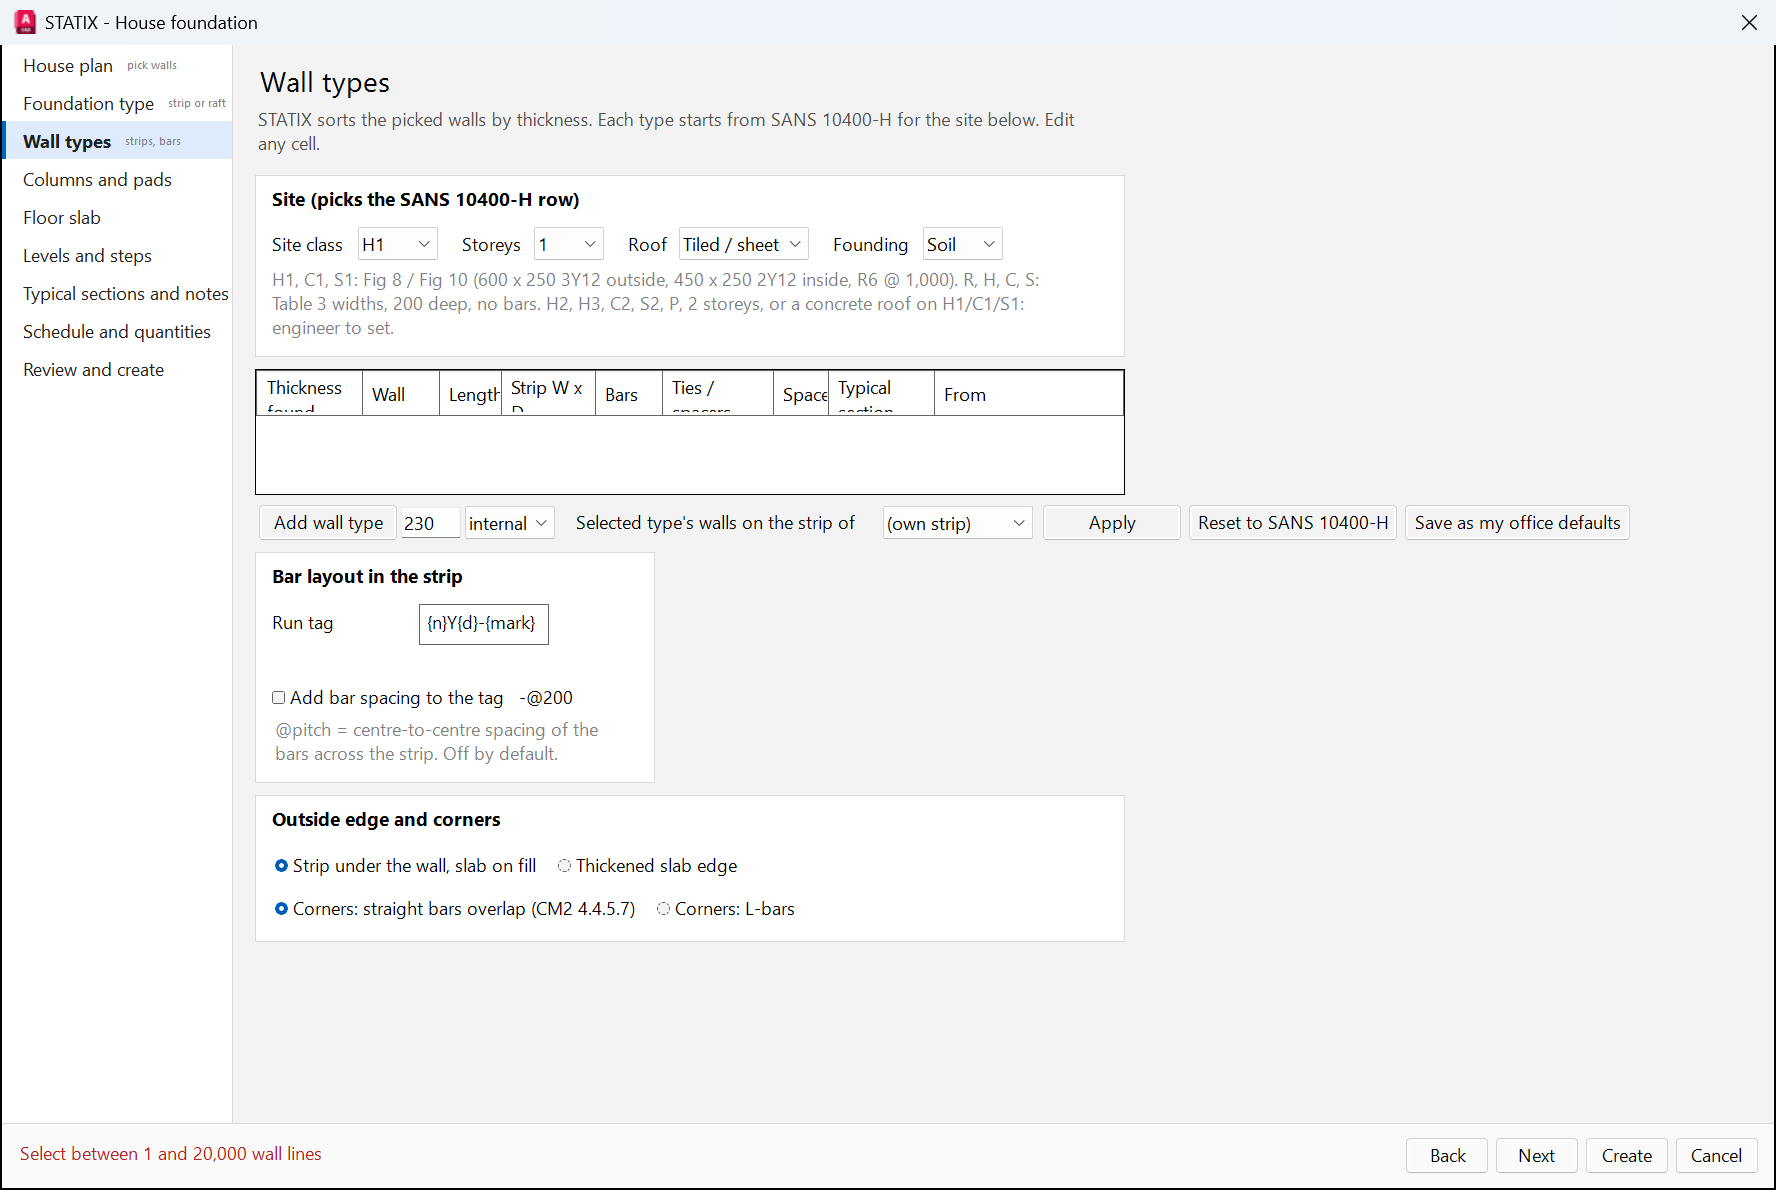Image resolution: width=1776 pixels, height=1190 pixels.
Task: Click the Add wall type button
Action: [x=328, y=523]
